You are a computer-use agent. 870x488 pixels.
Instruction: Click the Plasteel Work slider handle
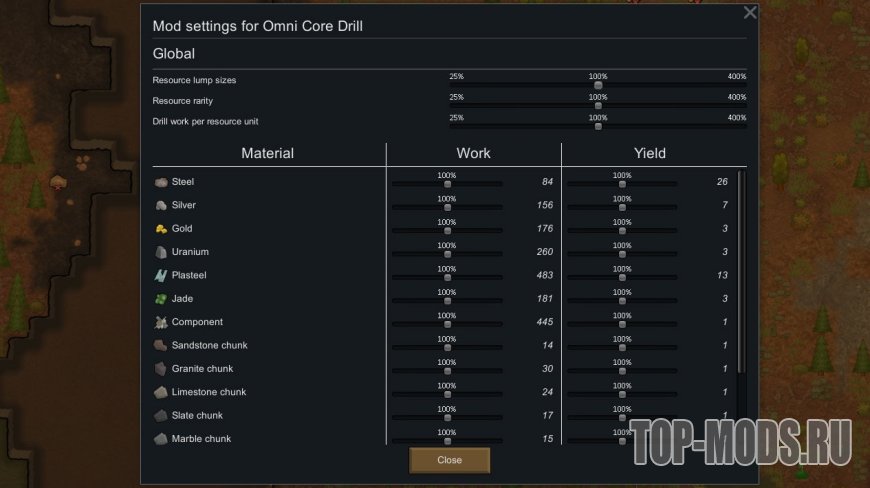coord(447,276)
